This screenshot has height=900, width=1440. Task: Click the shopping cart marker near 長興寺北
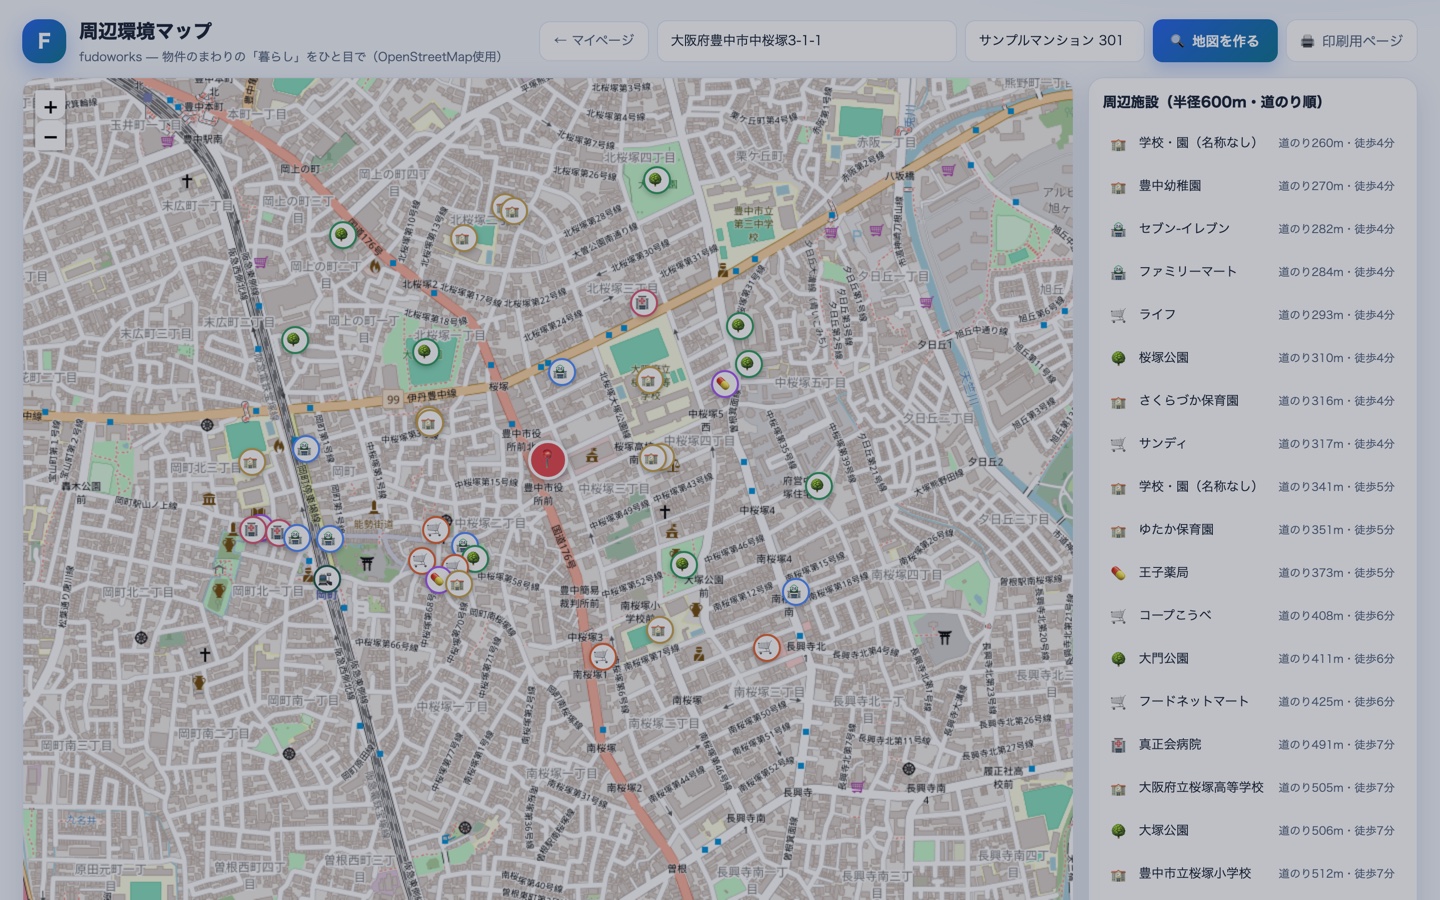click(x=767, y=648)
